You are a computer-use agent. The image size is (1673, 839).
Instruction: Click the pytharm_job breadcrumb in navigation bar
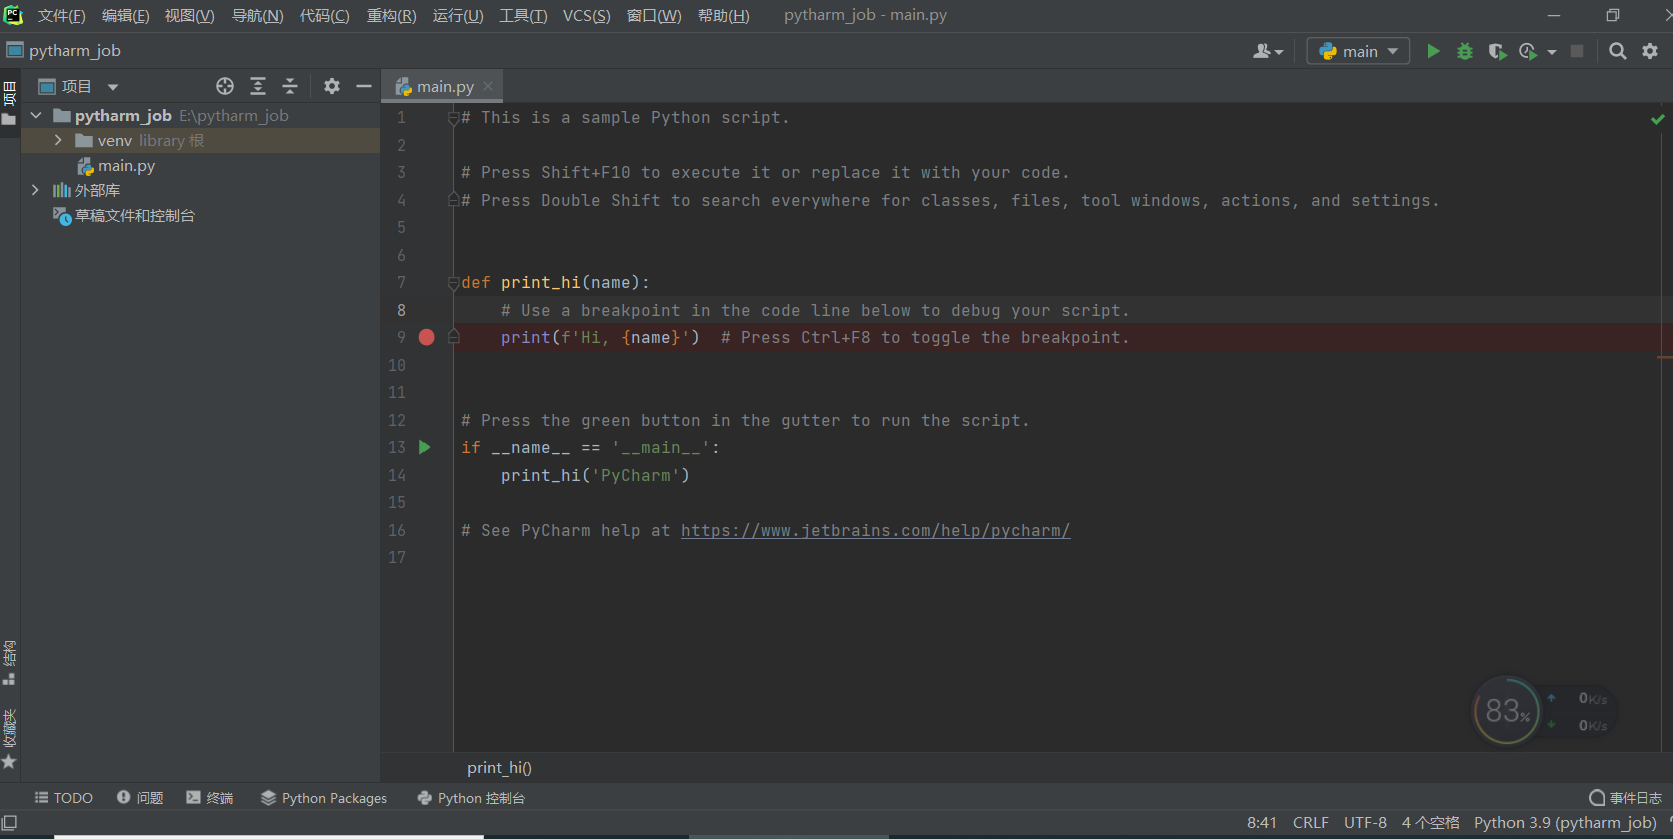click(x=64, y=51)
